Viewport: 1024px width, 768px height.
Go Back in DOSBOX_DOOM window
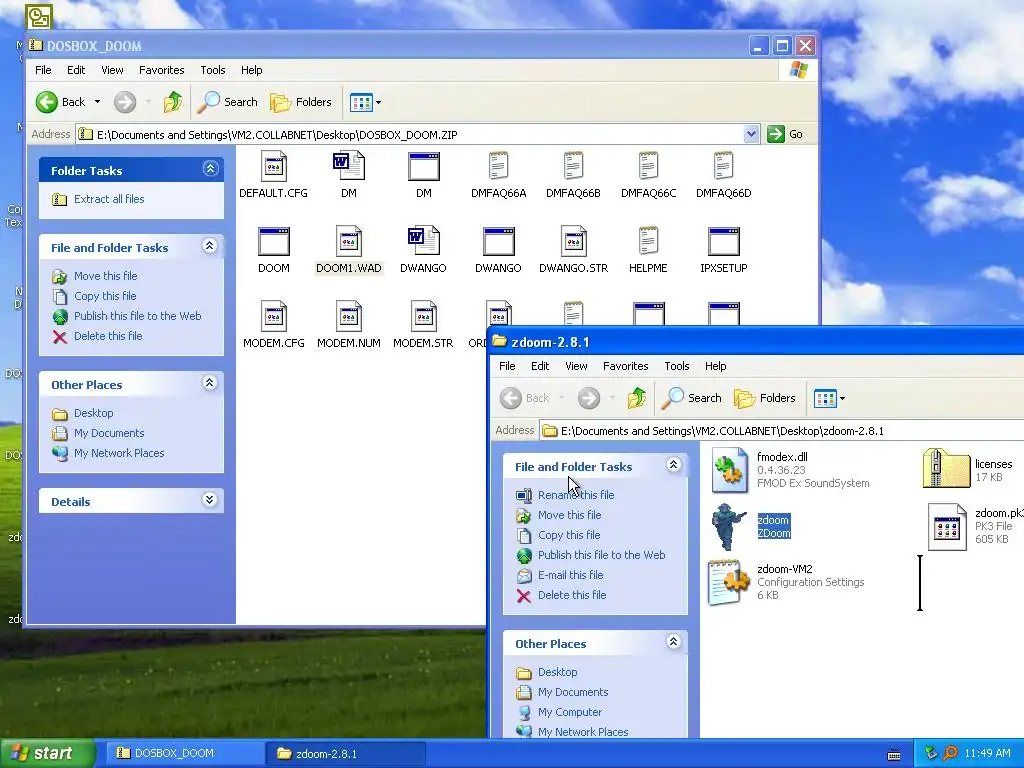click(61, 102)
